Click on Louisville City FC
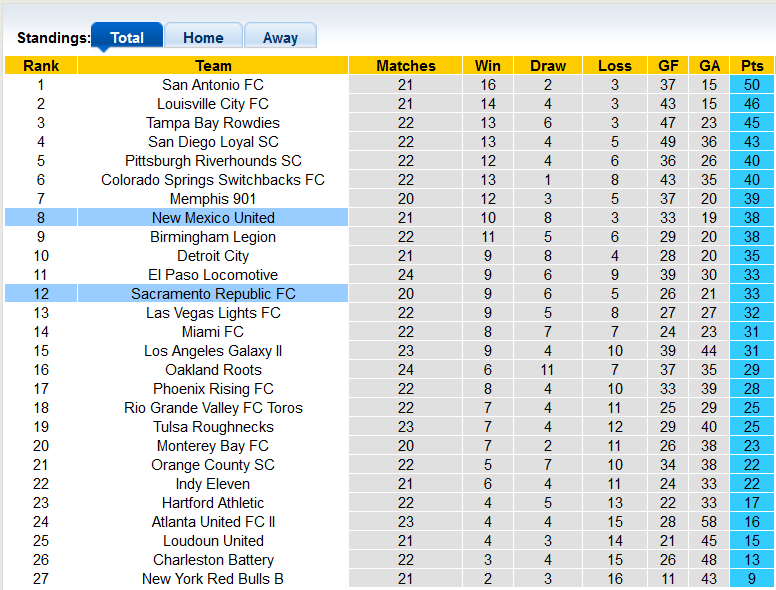 point(213,104)
